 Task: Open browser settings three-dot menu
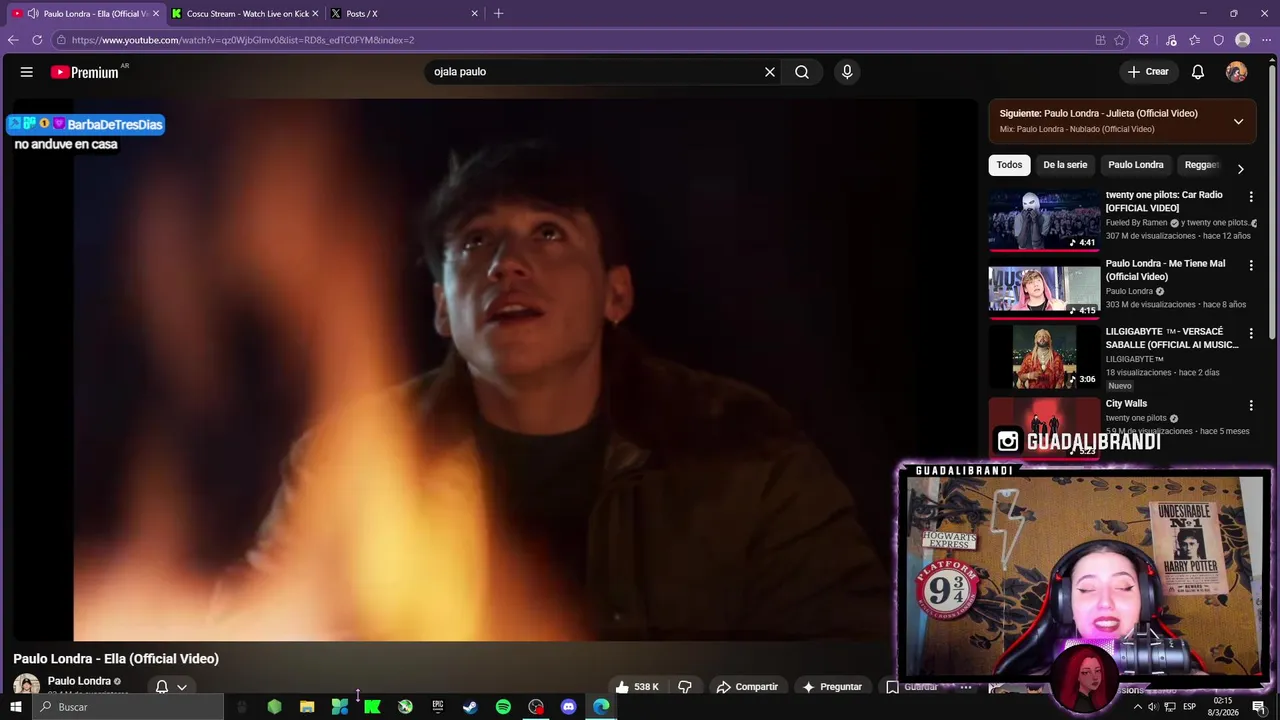point(1267,40)
